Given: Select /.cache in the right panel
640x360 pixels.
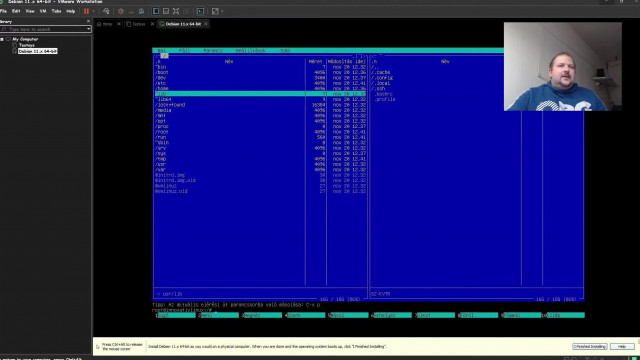Looking at the screenshot, I should point(381,72).
